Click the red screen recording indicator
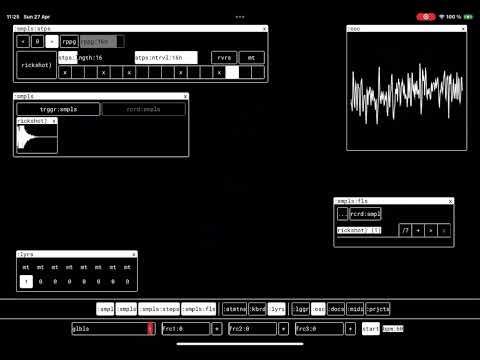This screenshot has width=480, height=360. 426,17
